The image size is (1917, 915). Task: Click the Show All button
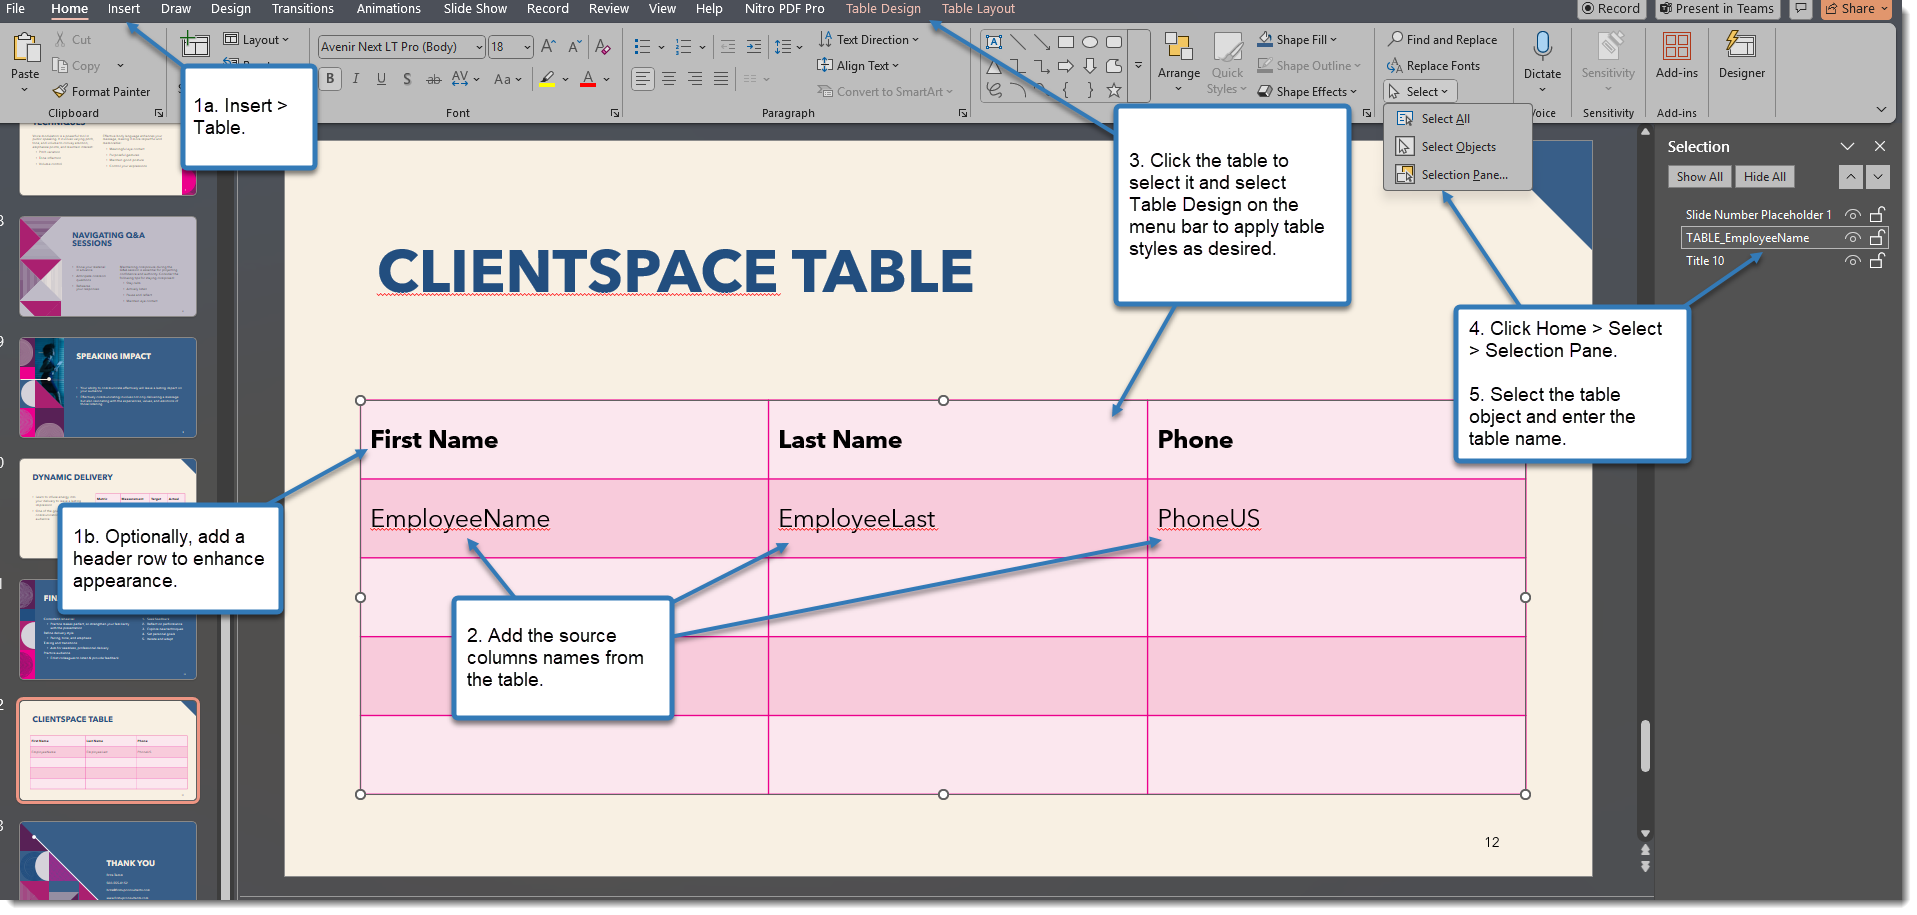1699,177
